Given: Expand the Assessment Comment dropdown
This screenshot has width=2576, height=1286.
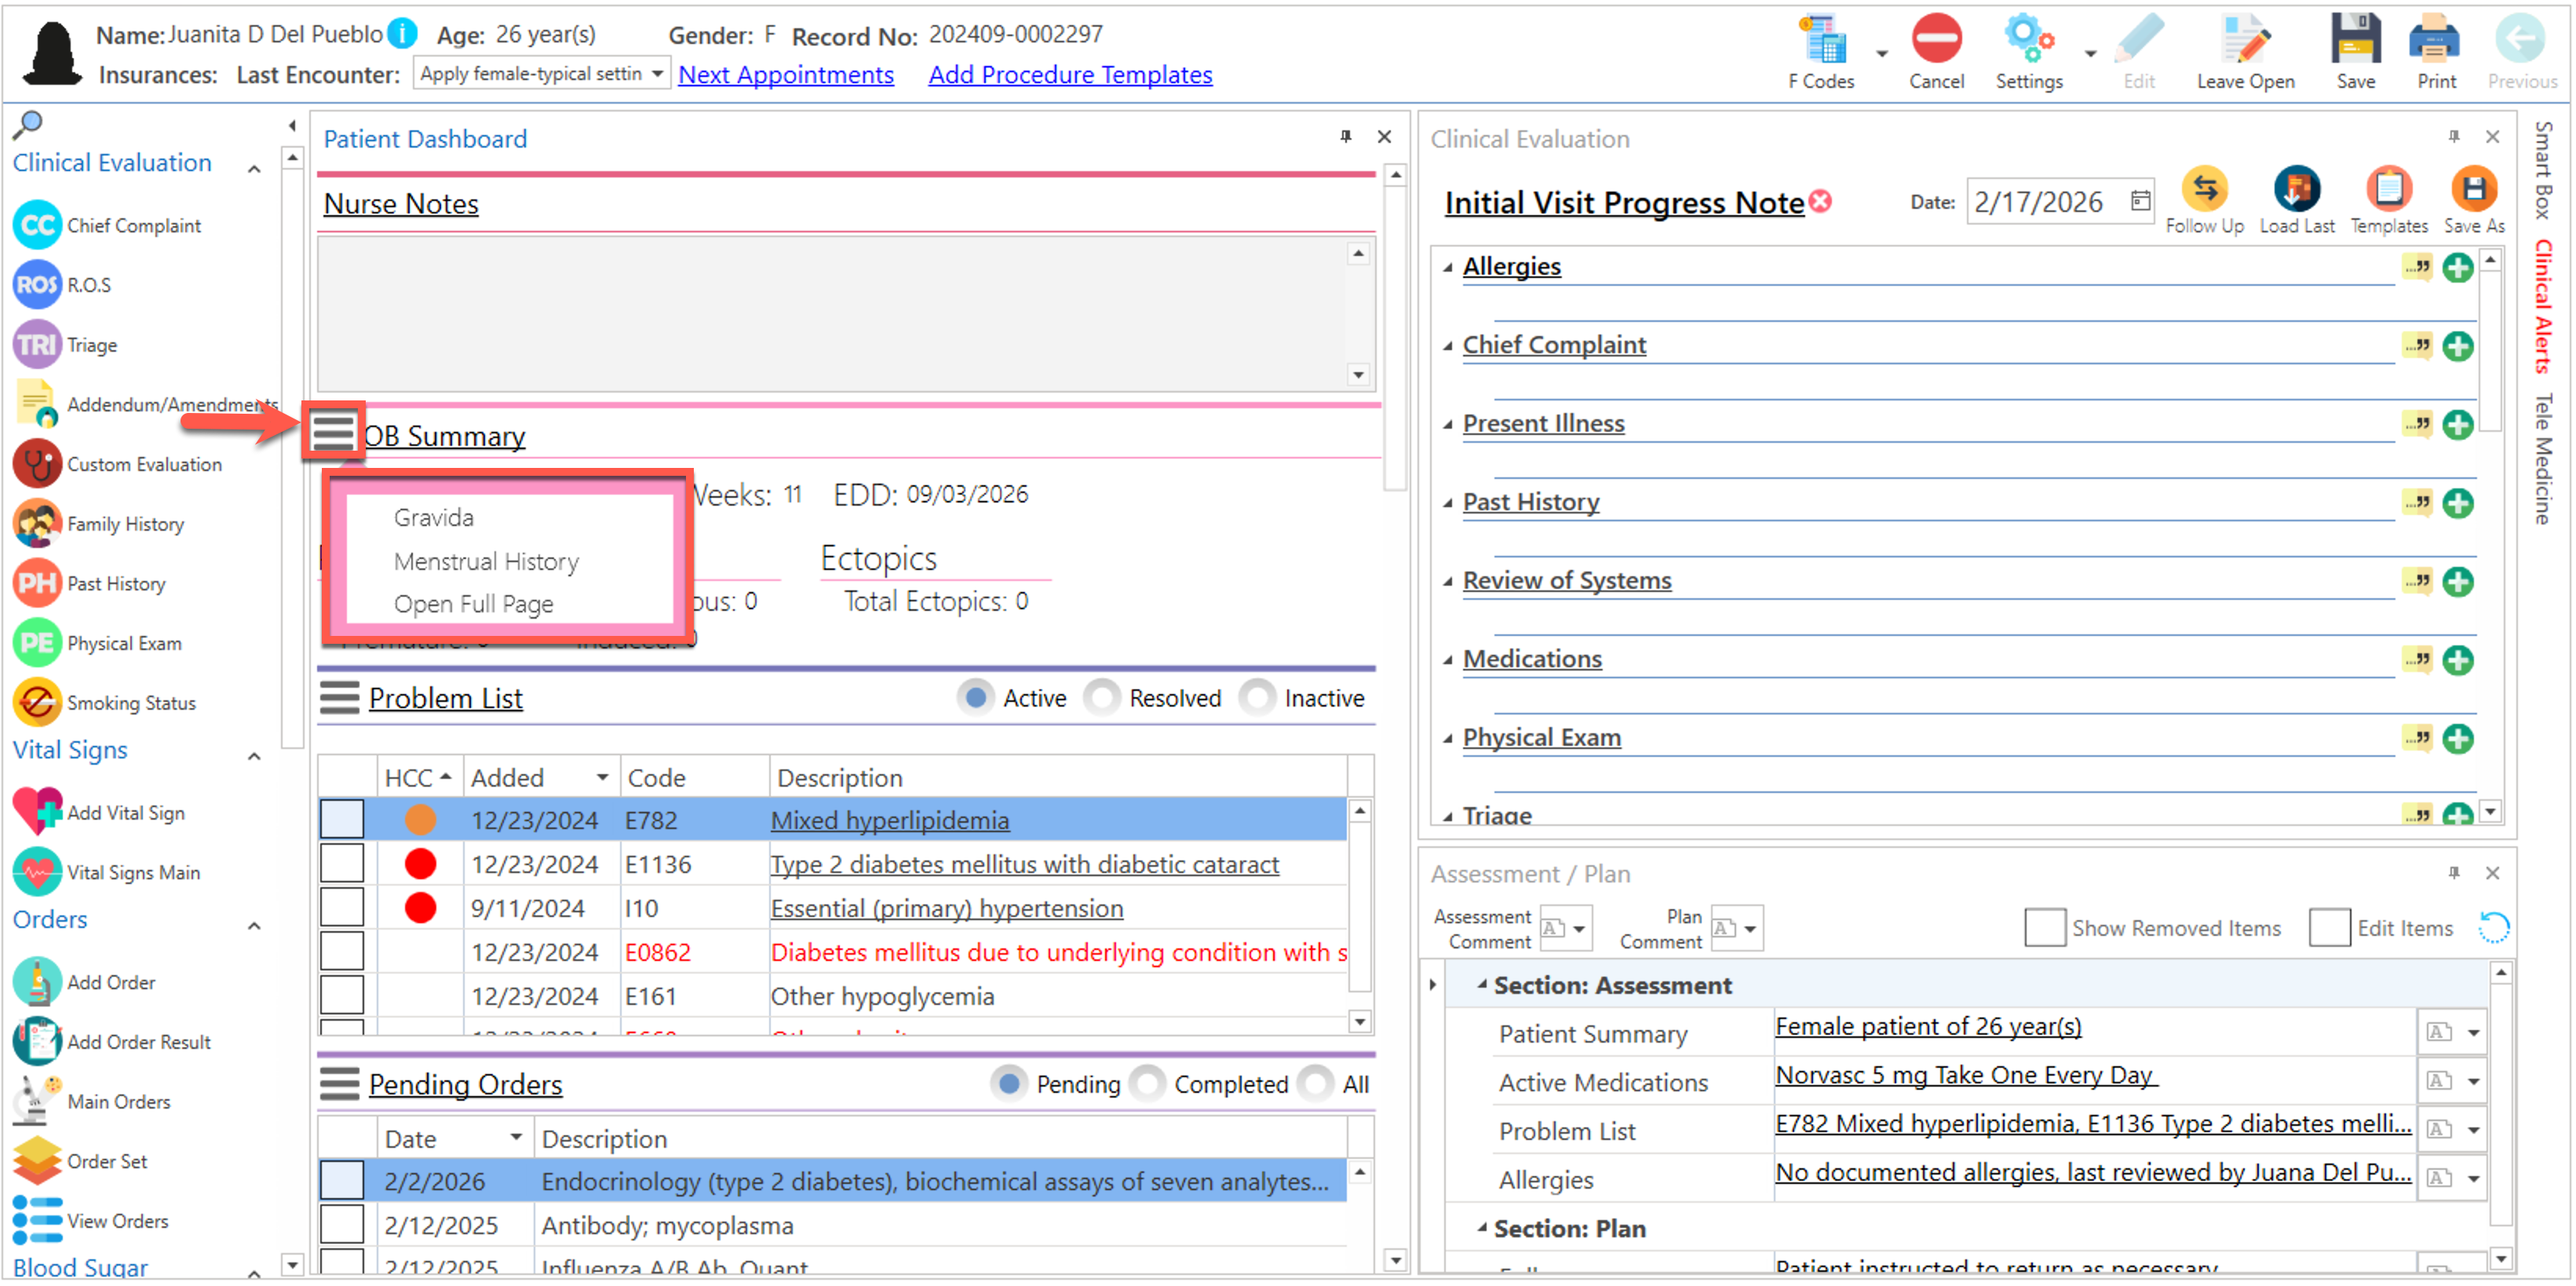Looking at the screenshot, I should (x=1578, y=929).
